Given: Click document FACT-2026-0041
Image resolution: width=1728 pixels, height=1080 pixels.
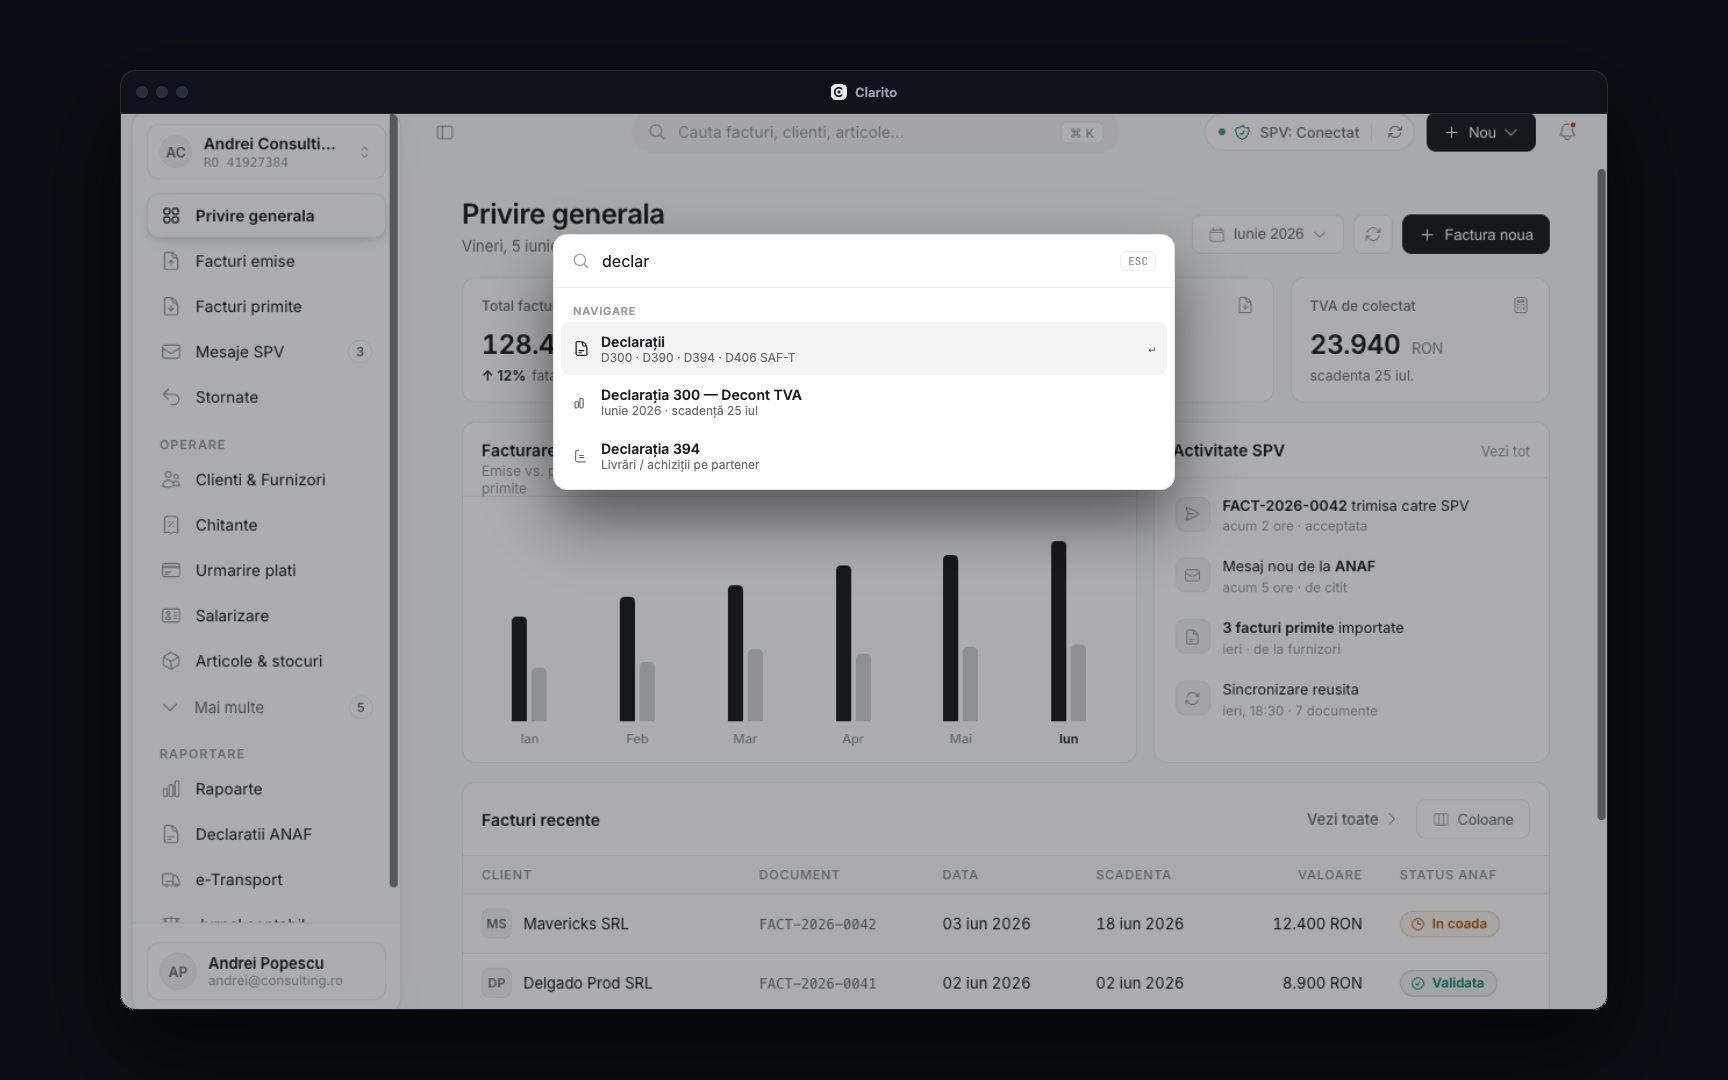Looking at the screenshot, I should (x=817, y=983).
